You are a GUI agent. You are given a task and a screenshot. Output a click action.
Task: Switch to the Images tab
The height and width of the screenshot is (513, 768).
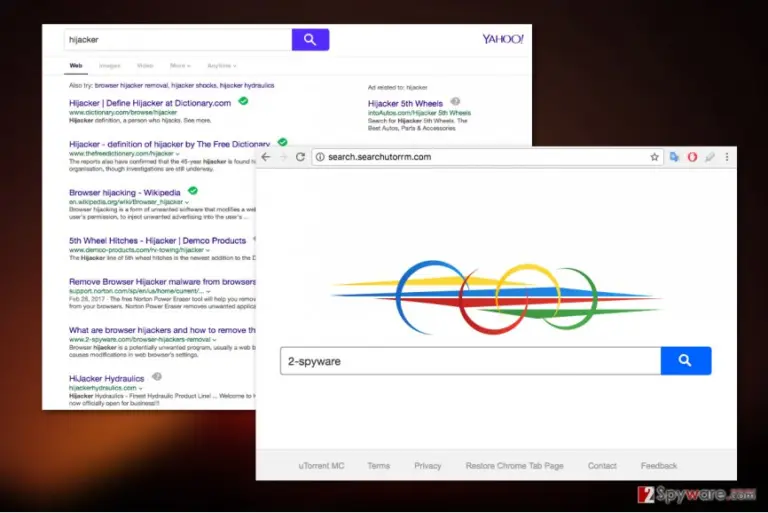(110, 66)
